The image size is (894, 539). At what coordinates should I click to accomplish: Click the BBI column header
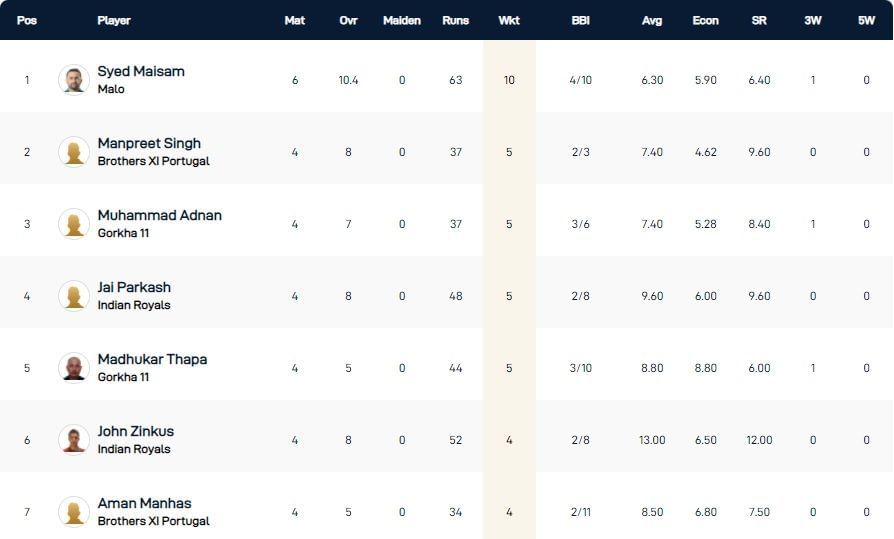(580, 20)
